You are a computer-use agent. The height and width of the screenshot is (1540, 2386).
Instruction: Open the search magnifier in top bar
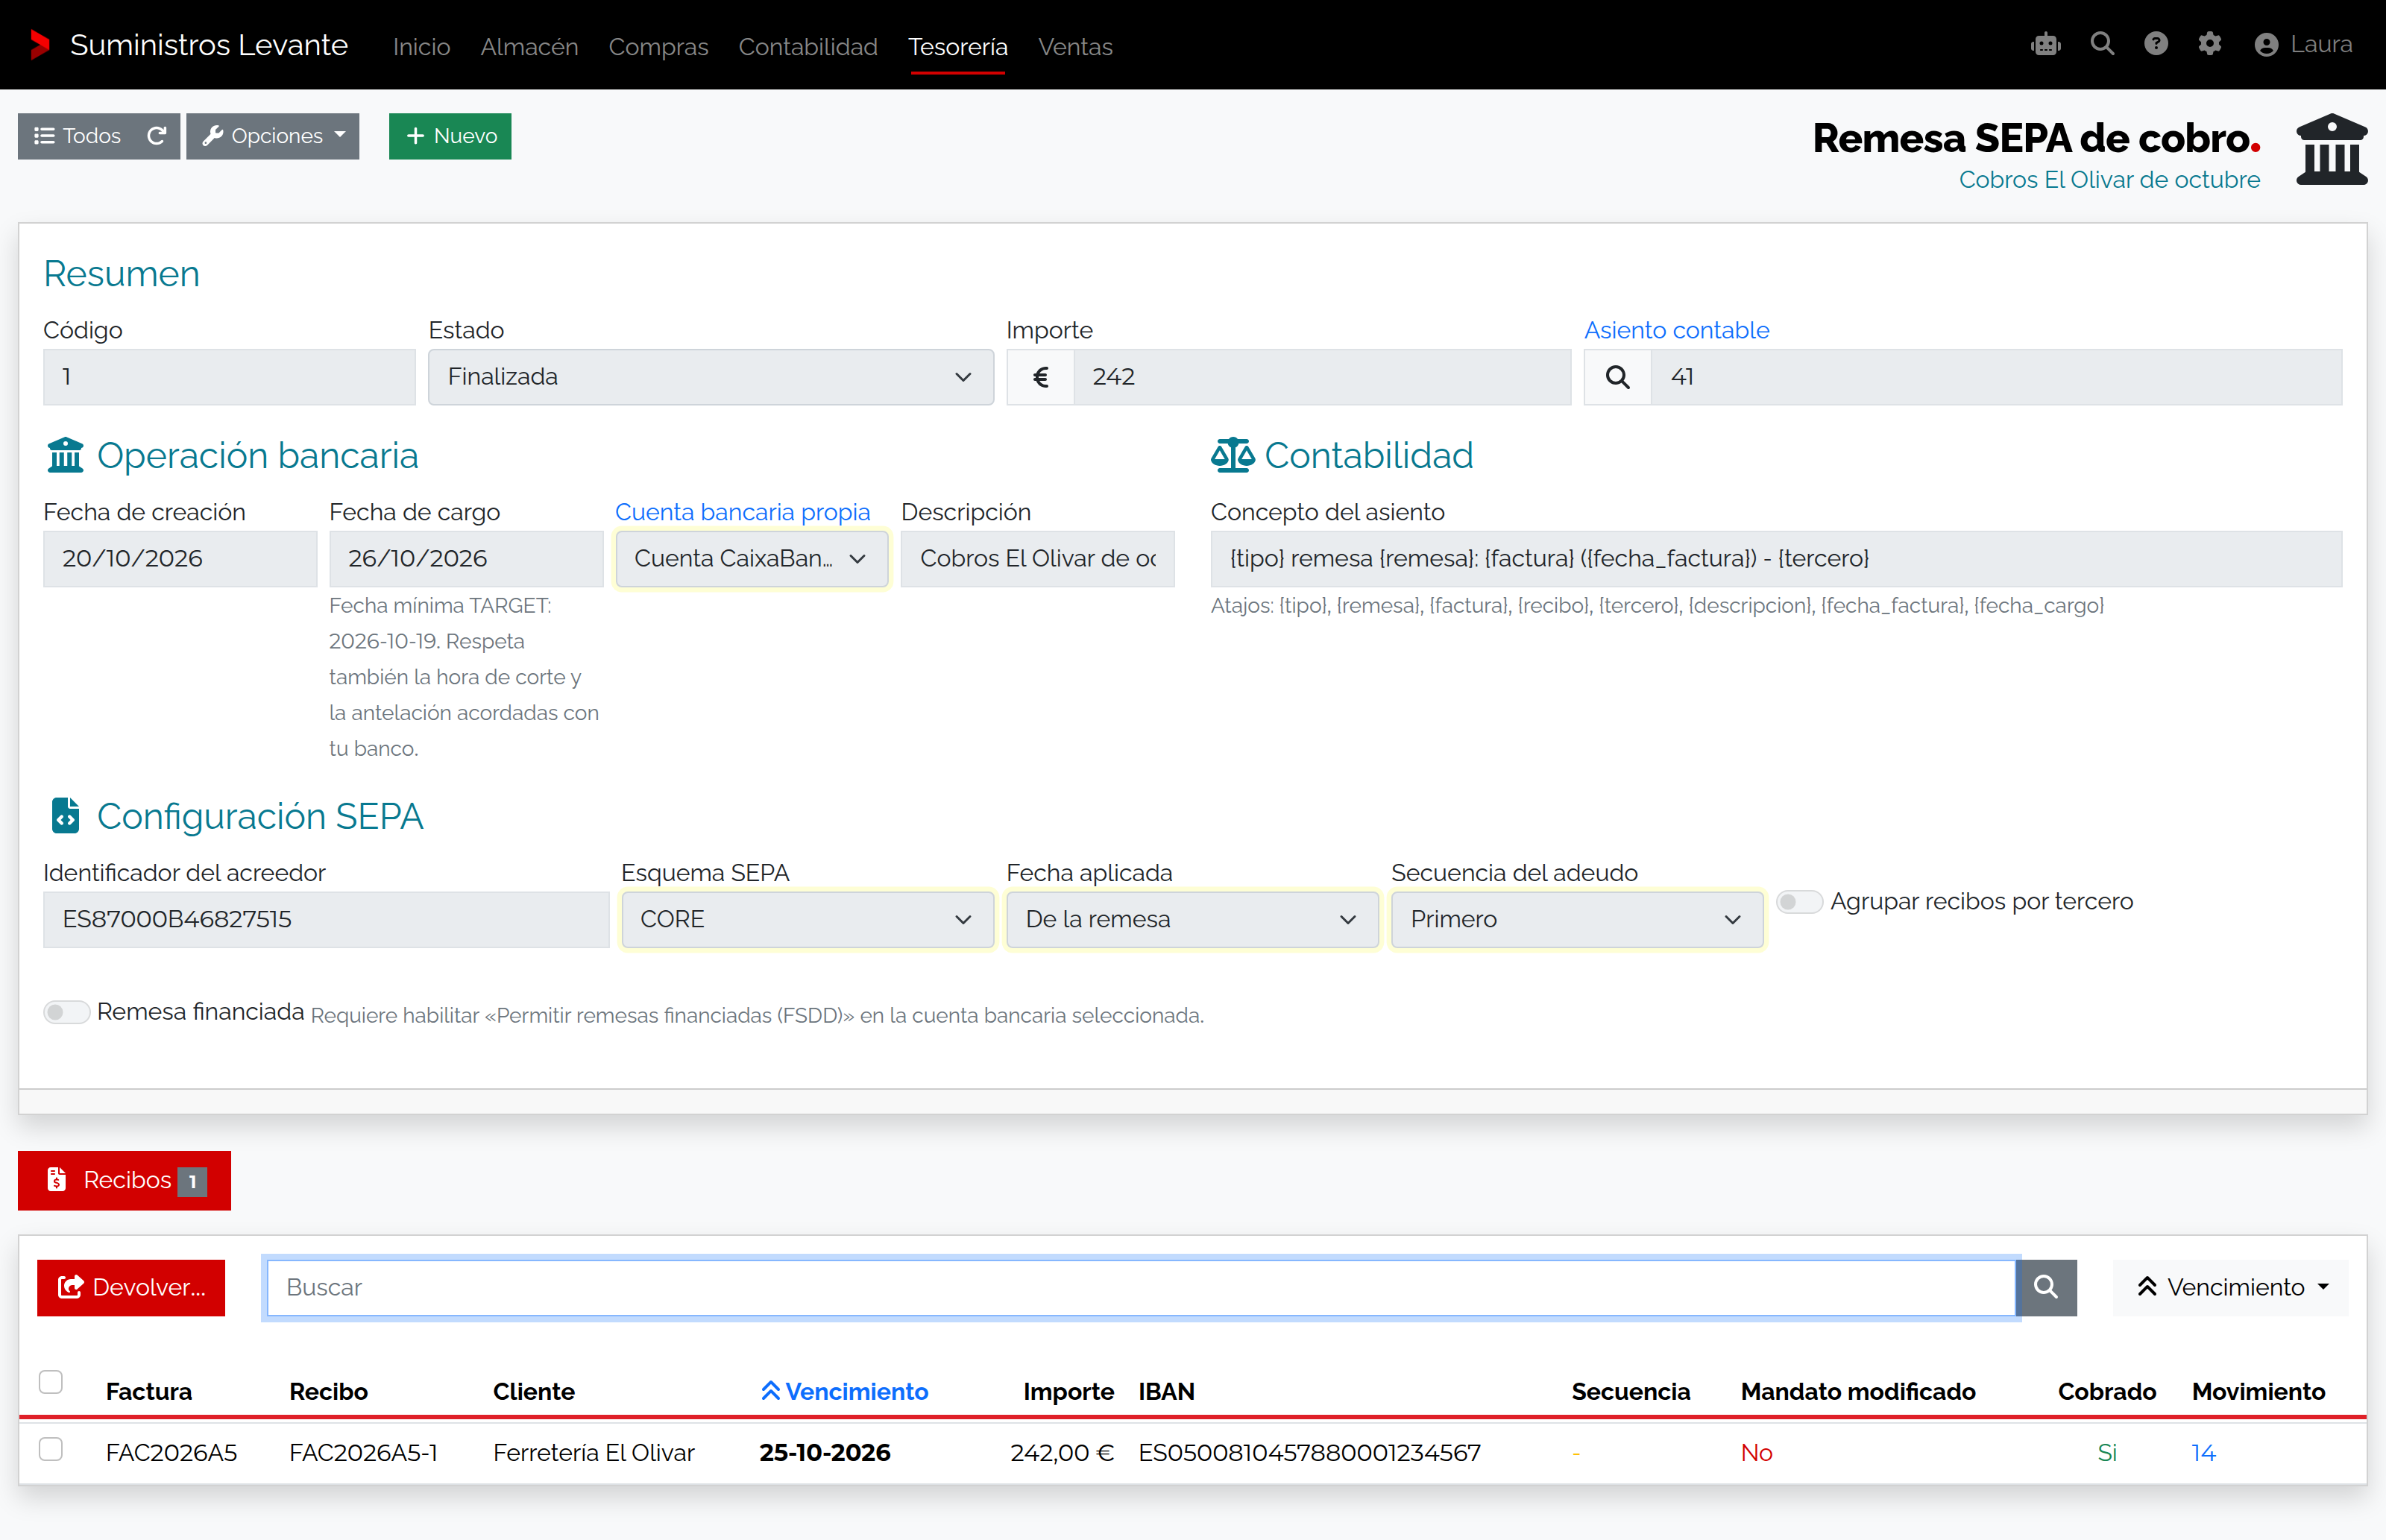(x=2102, y=45)
